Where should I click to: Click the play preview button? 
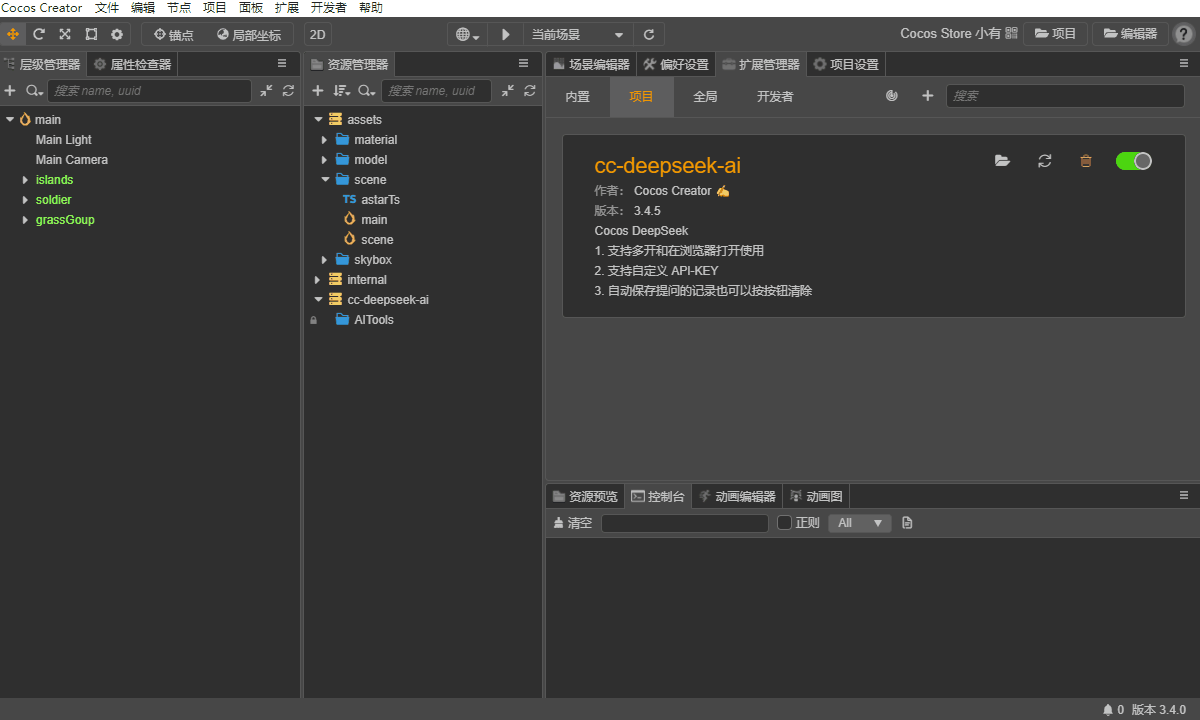coord(506,34)
